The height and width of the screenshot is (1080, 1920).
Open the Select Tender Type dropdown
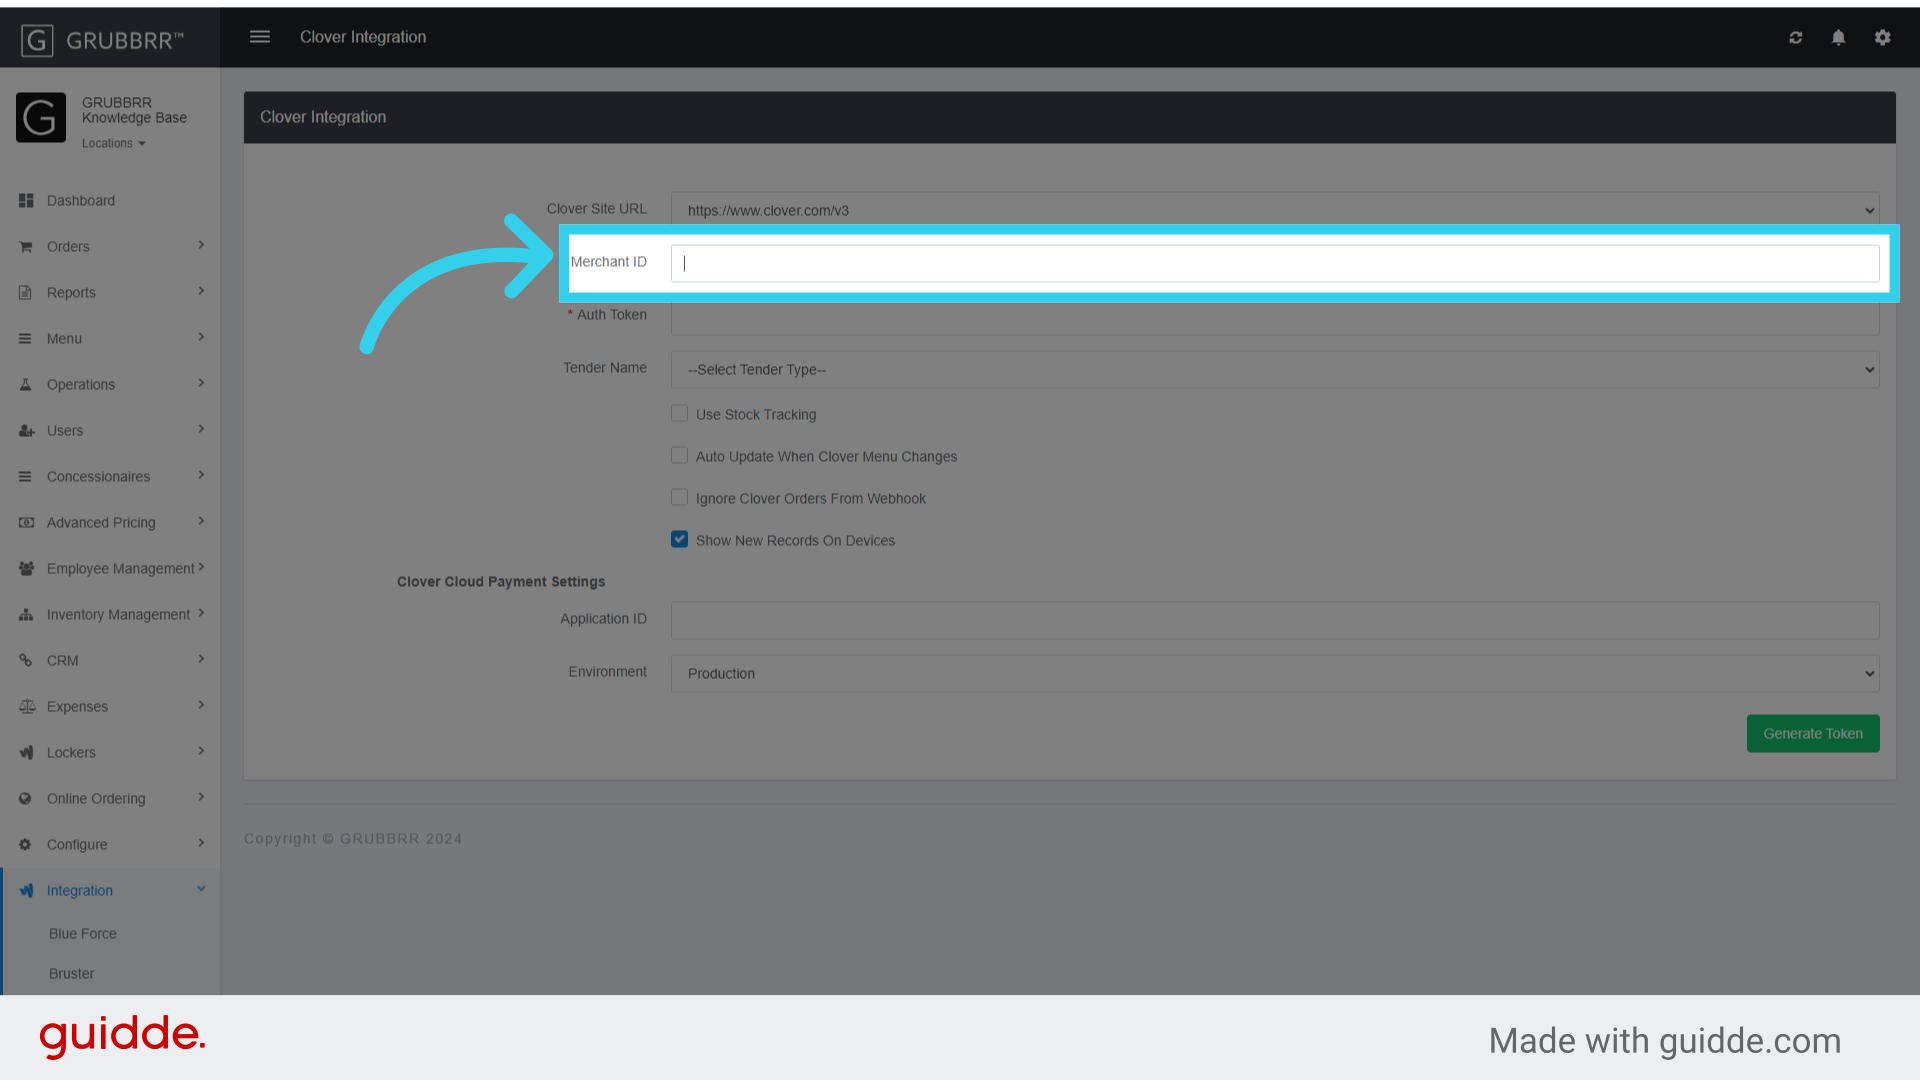[1275, 370]
